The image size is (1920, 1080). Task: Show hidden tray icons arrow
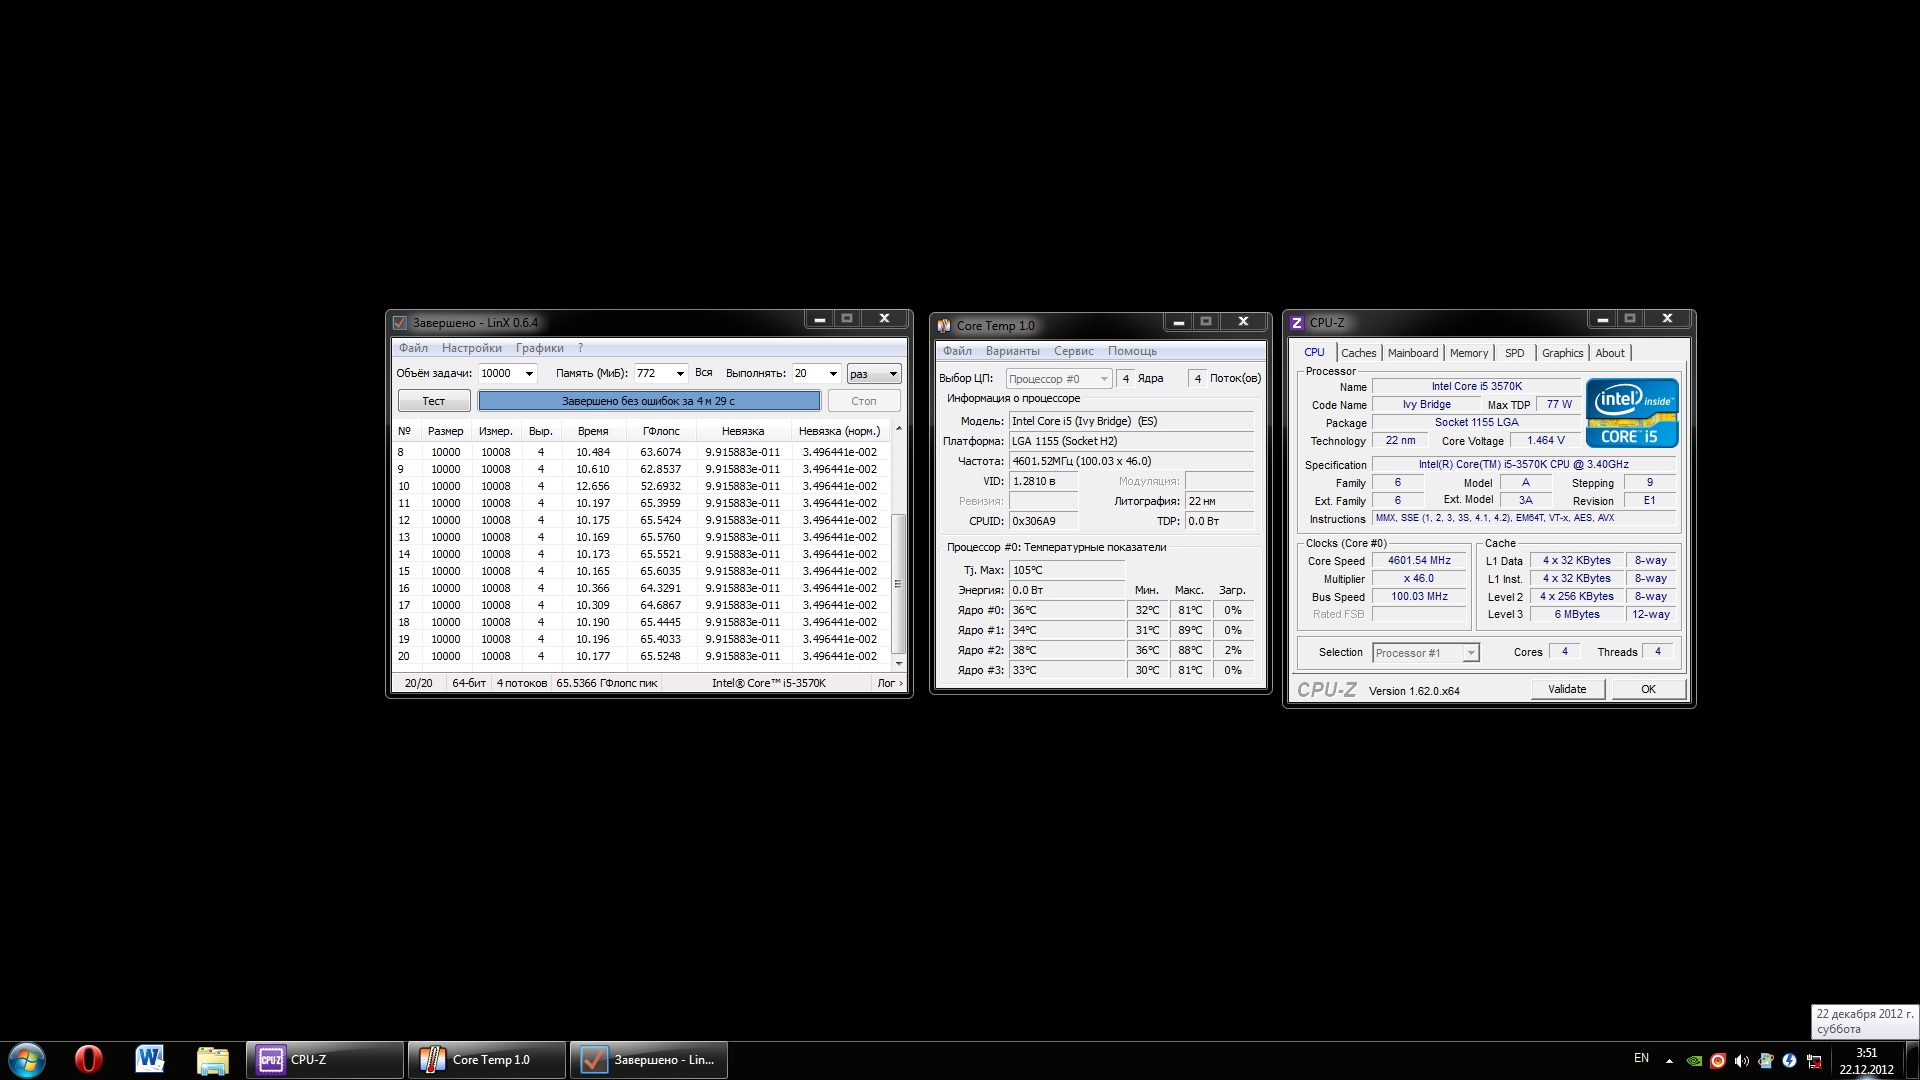[1669, 1061]
